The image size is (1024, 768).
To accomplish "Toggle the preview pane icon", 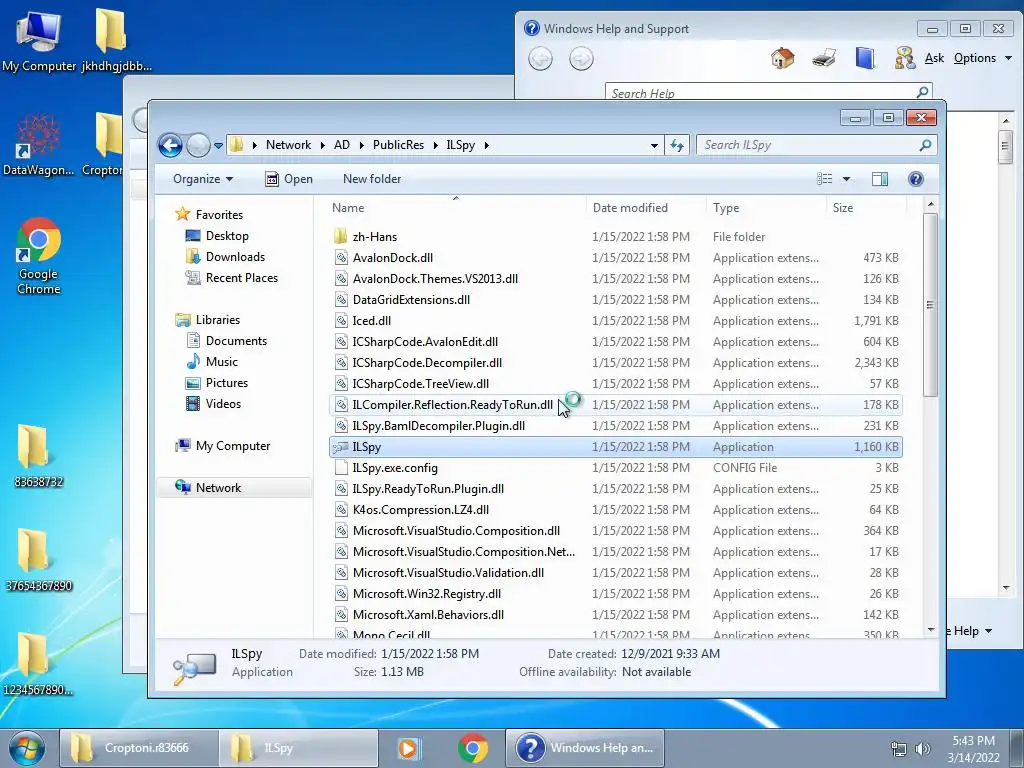I will click(880, 179).
